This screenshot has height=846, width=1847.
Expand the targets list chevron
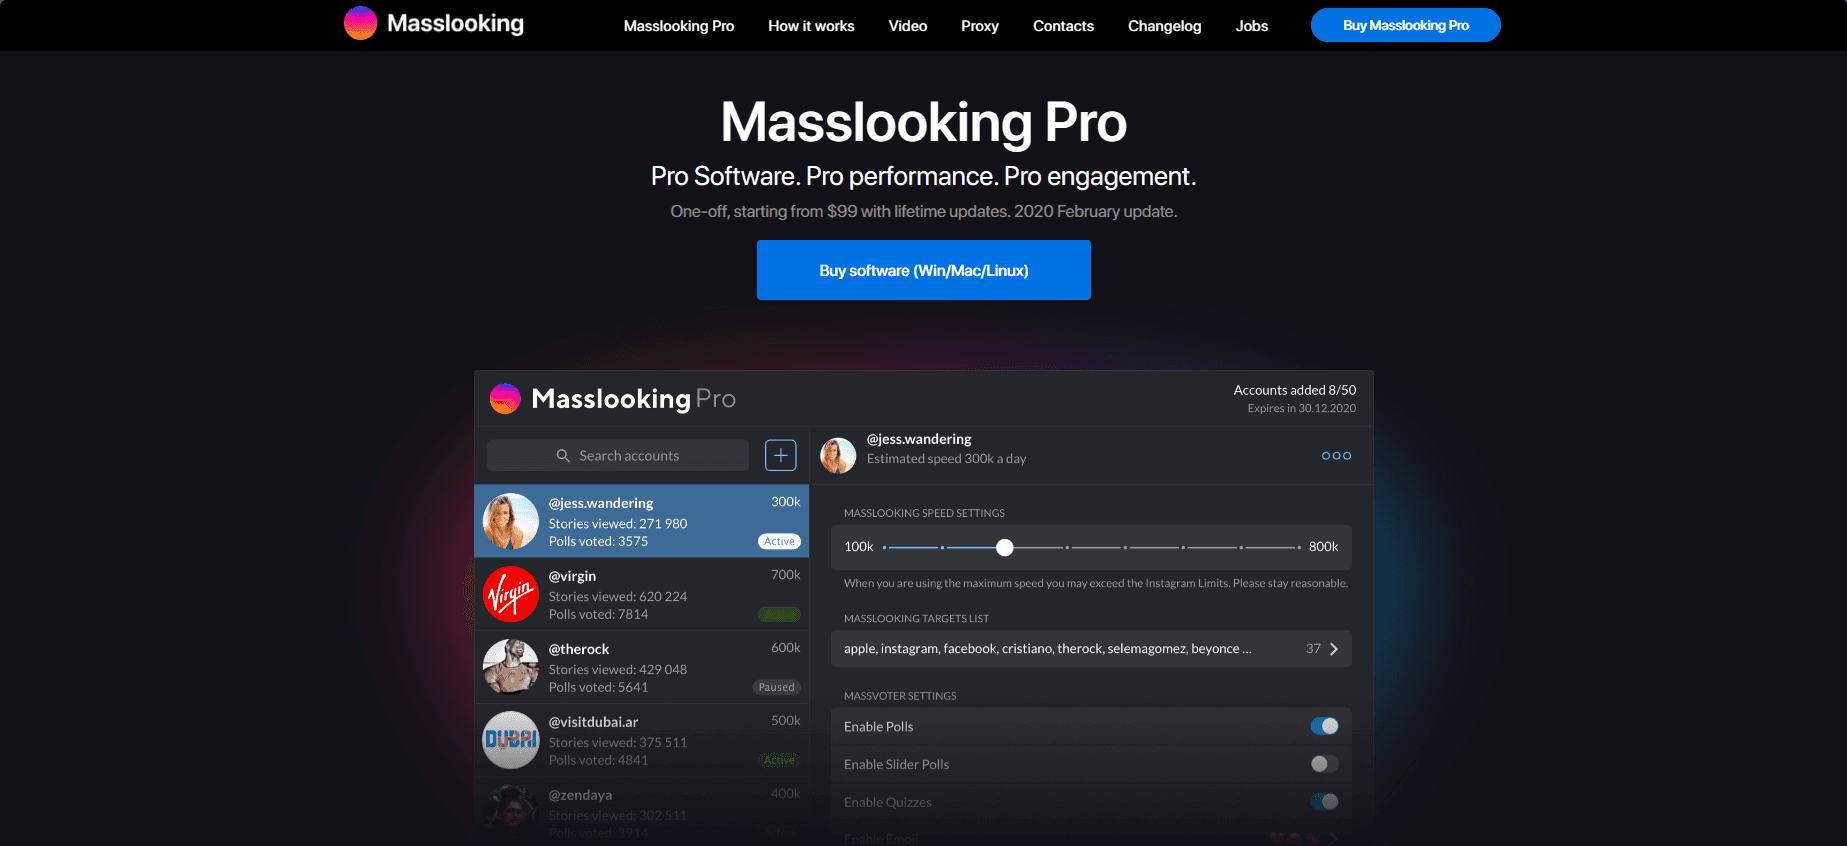1334,649
